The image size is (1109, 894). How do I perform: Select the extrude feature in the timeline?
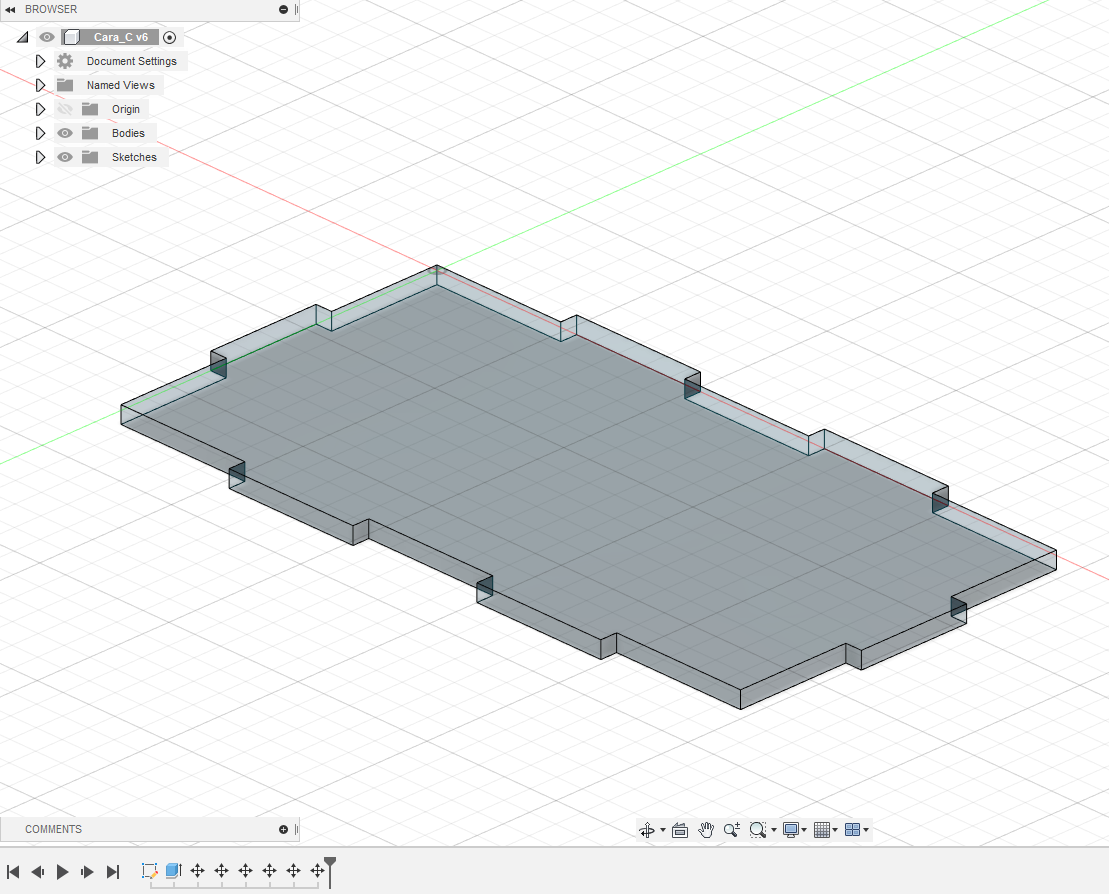[173, 871]
